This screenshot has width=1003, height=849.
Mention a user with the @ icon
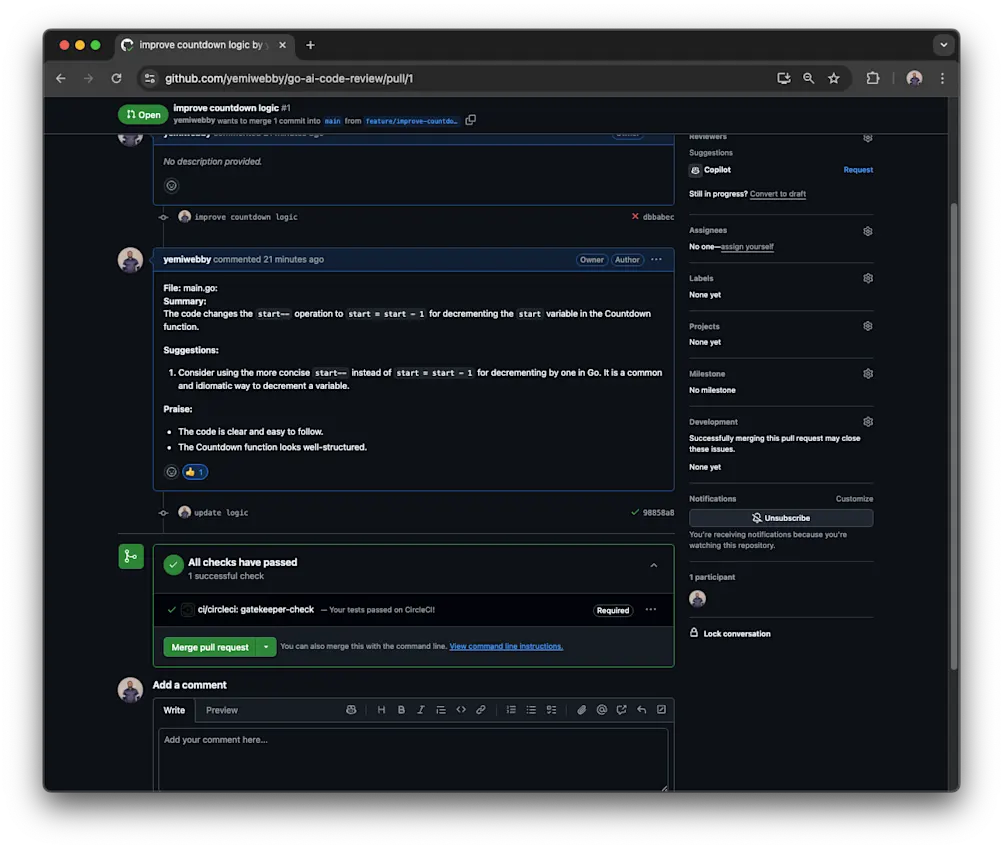(x=602, y=709)
